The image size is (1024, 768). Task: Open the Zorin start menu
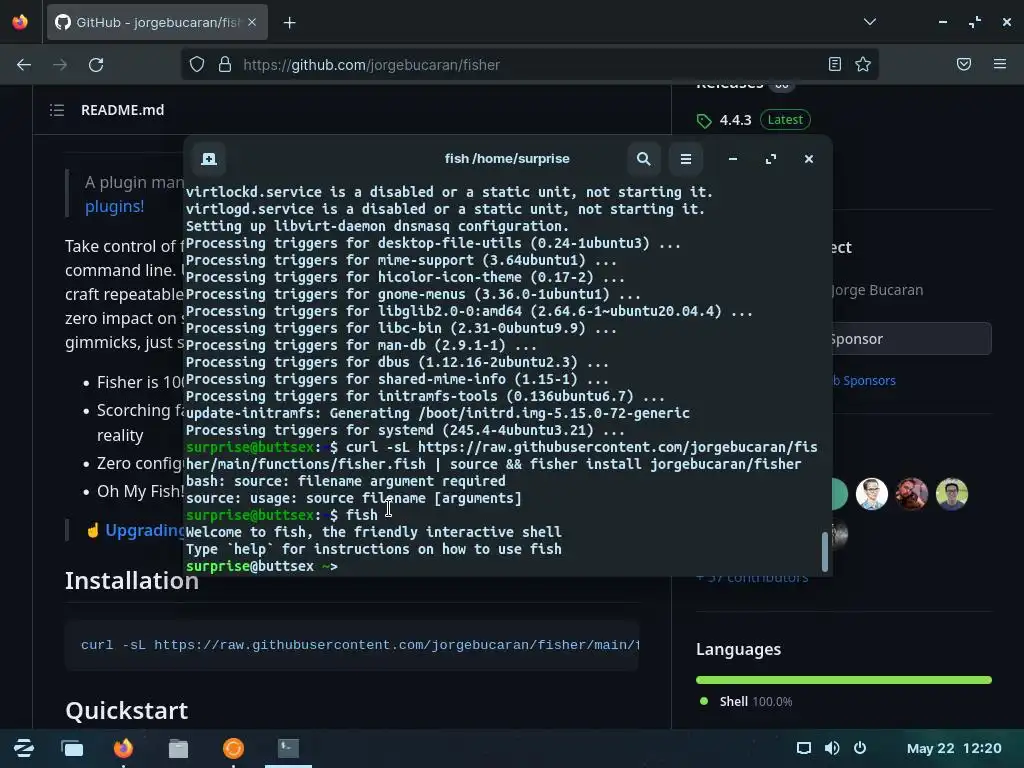[x=24, y=748]
